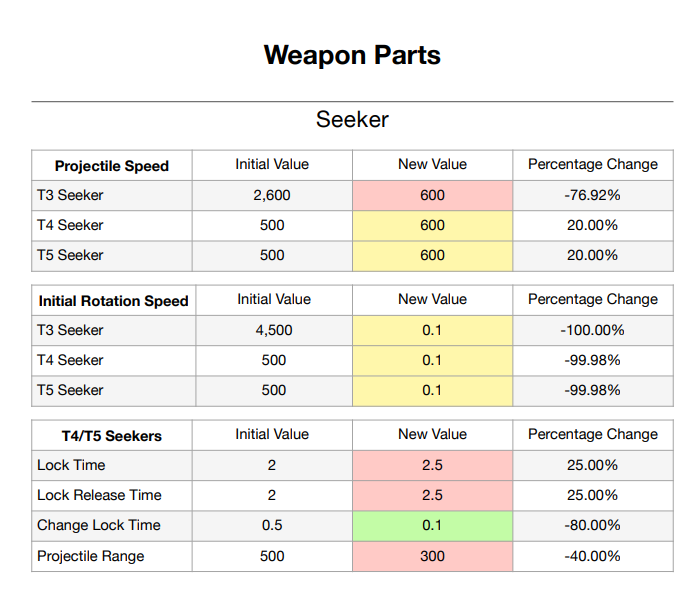Select the "Projectile Speed" table header cell
700x612 pixels.
[x=111, y=166]
